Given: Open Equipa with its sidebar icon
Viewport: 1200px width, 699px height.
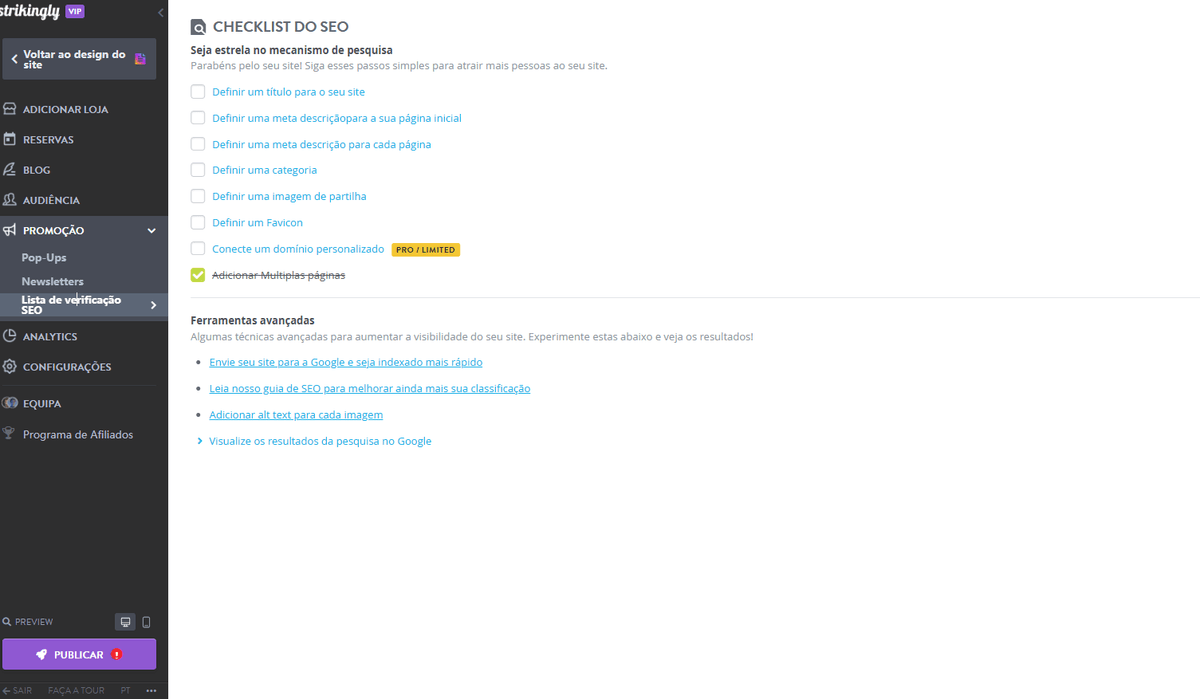Looking at the screenshot, I should click(x=12, y=402).
